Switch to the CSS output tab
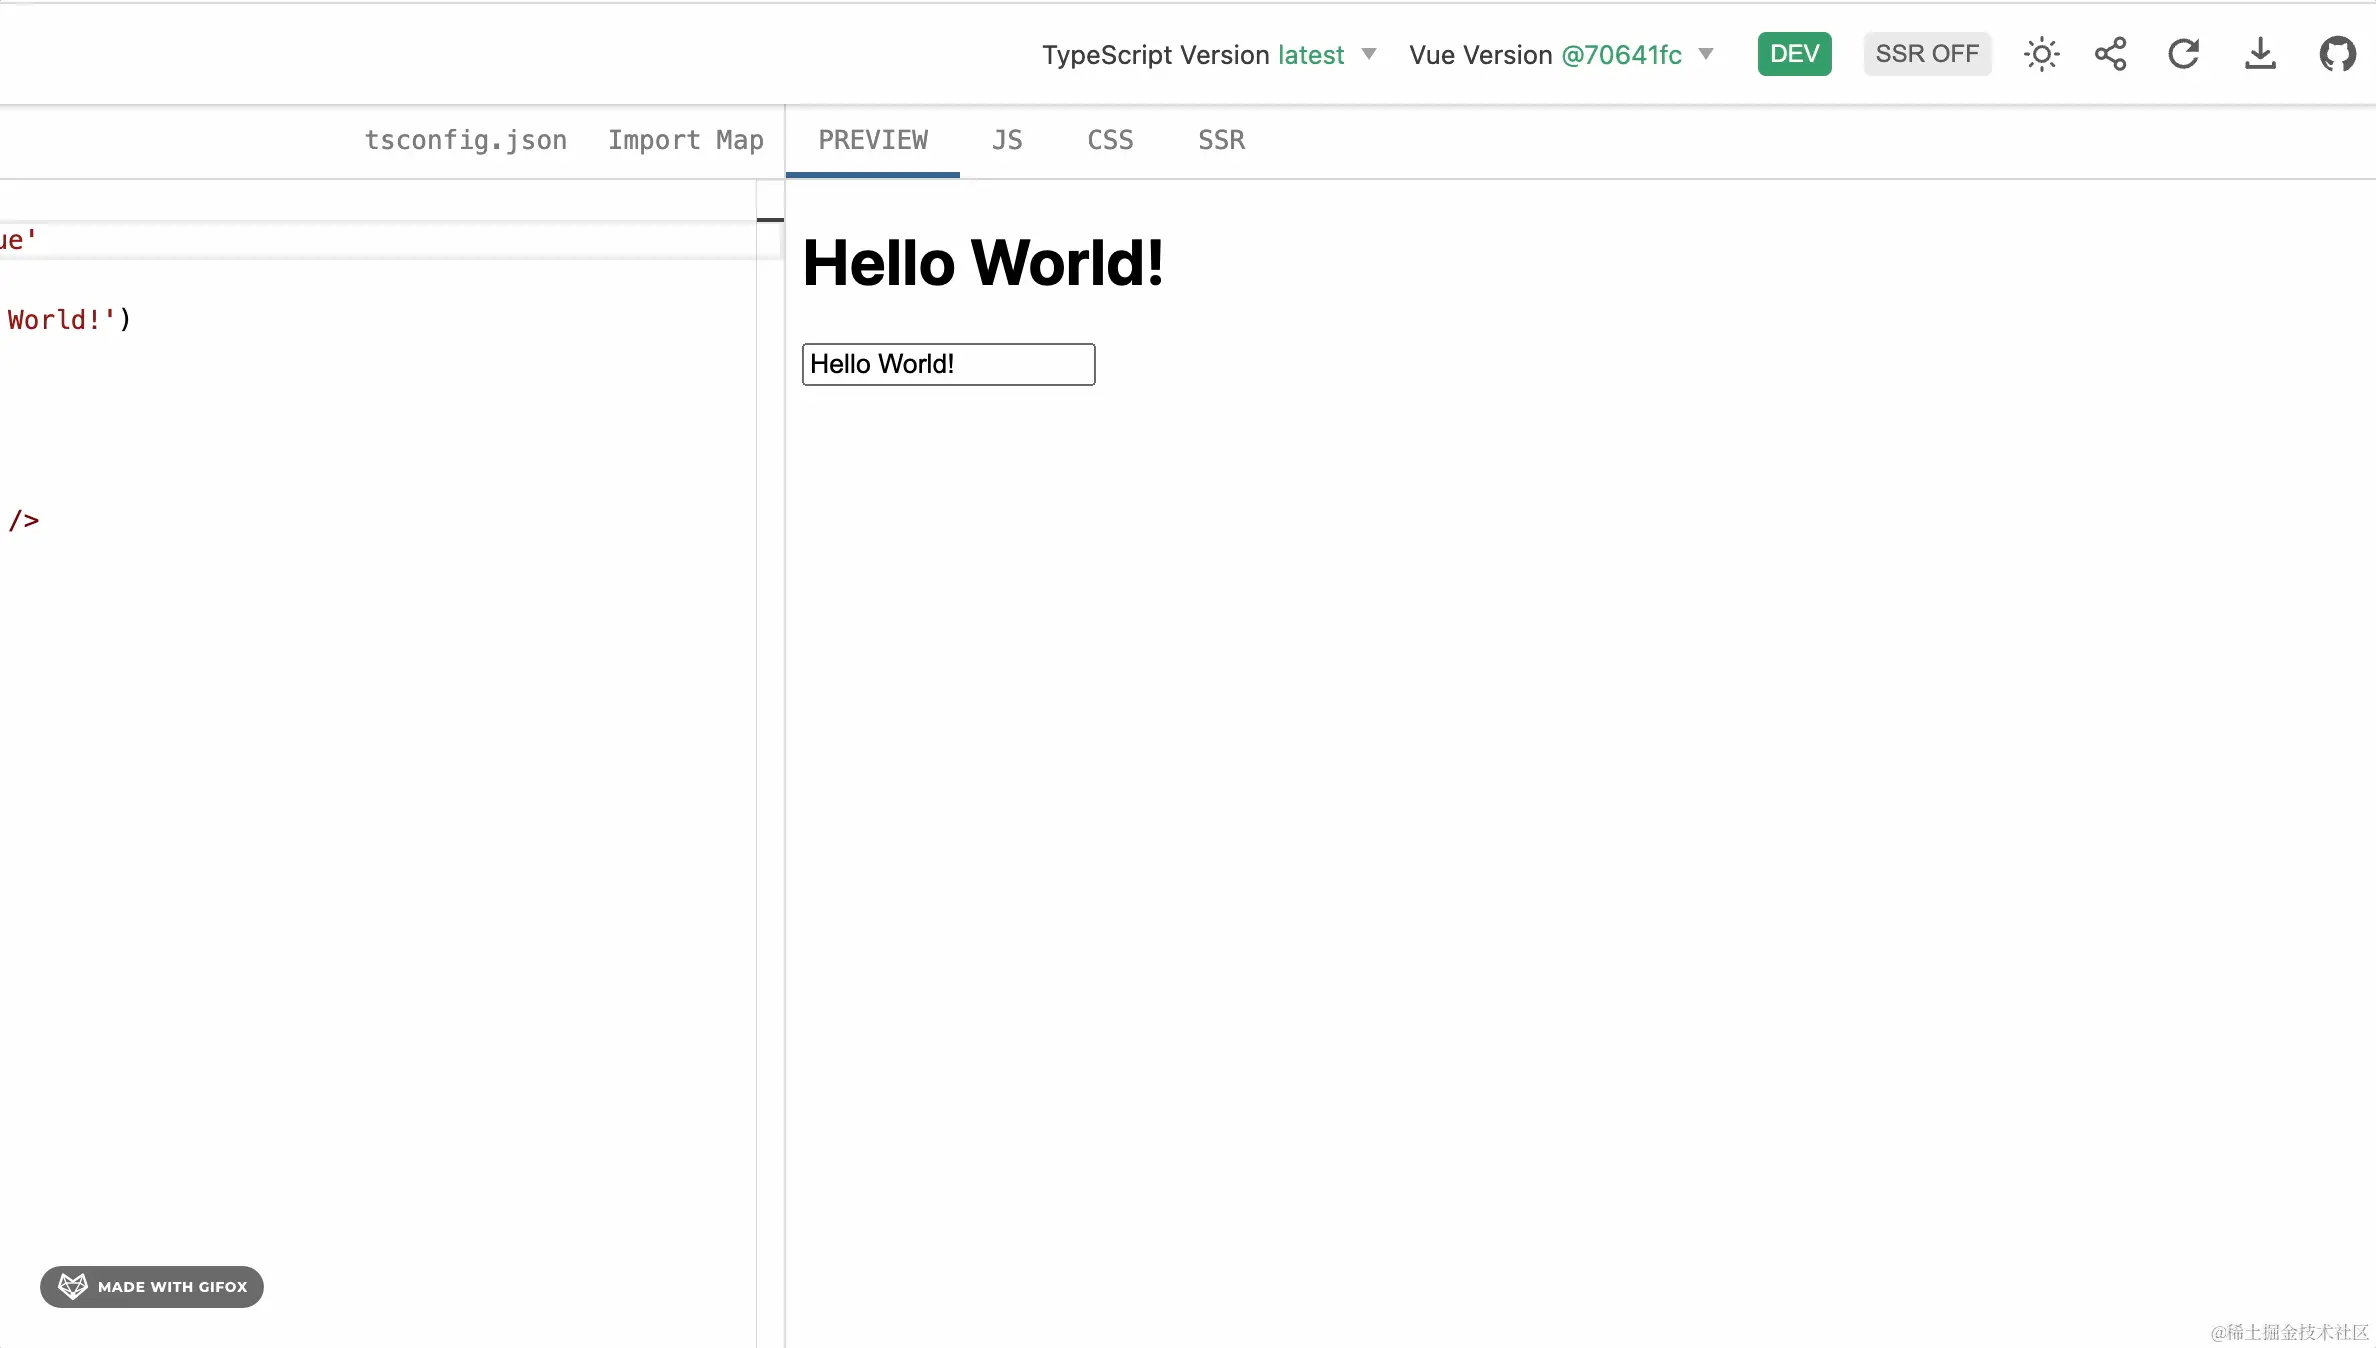 (x=1110, y=140)
